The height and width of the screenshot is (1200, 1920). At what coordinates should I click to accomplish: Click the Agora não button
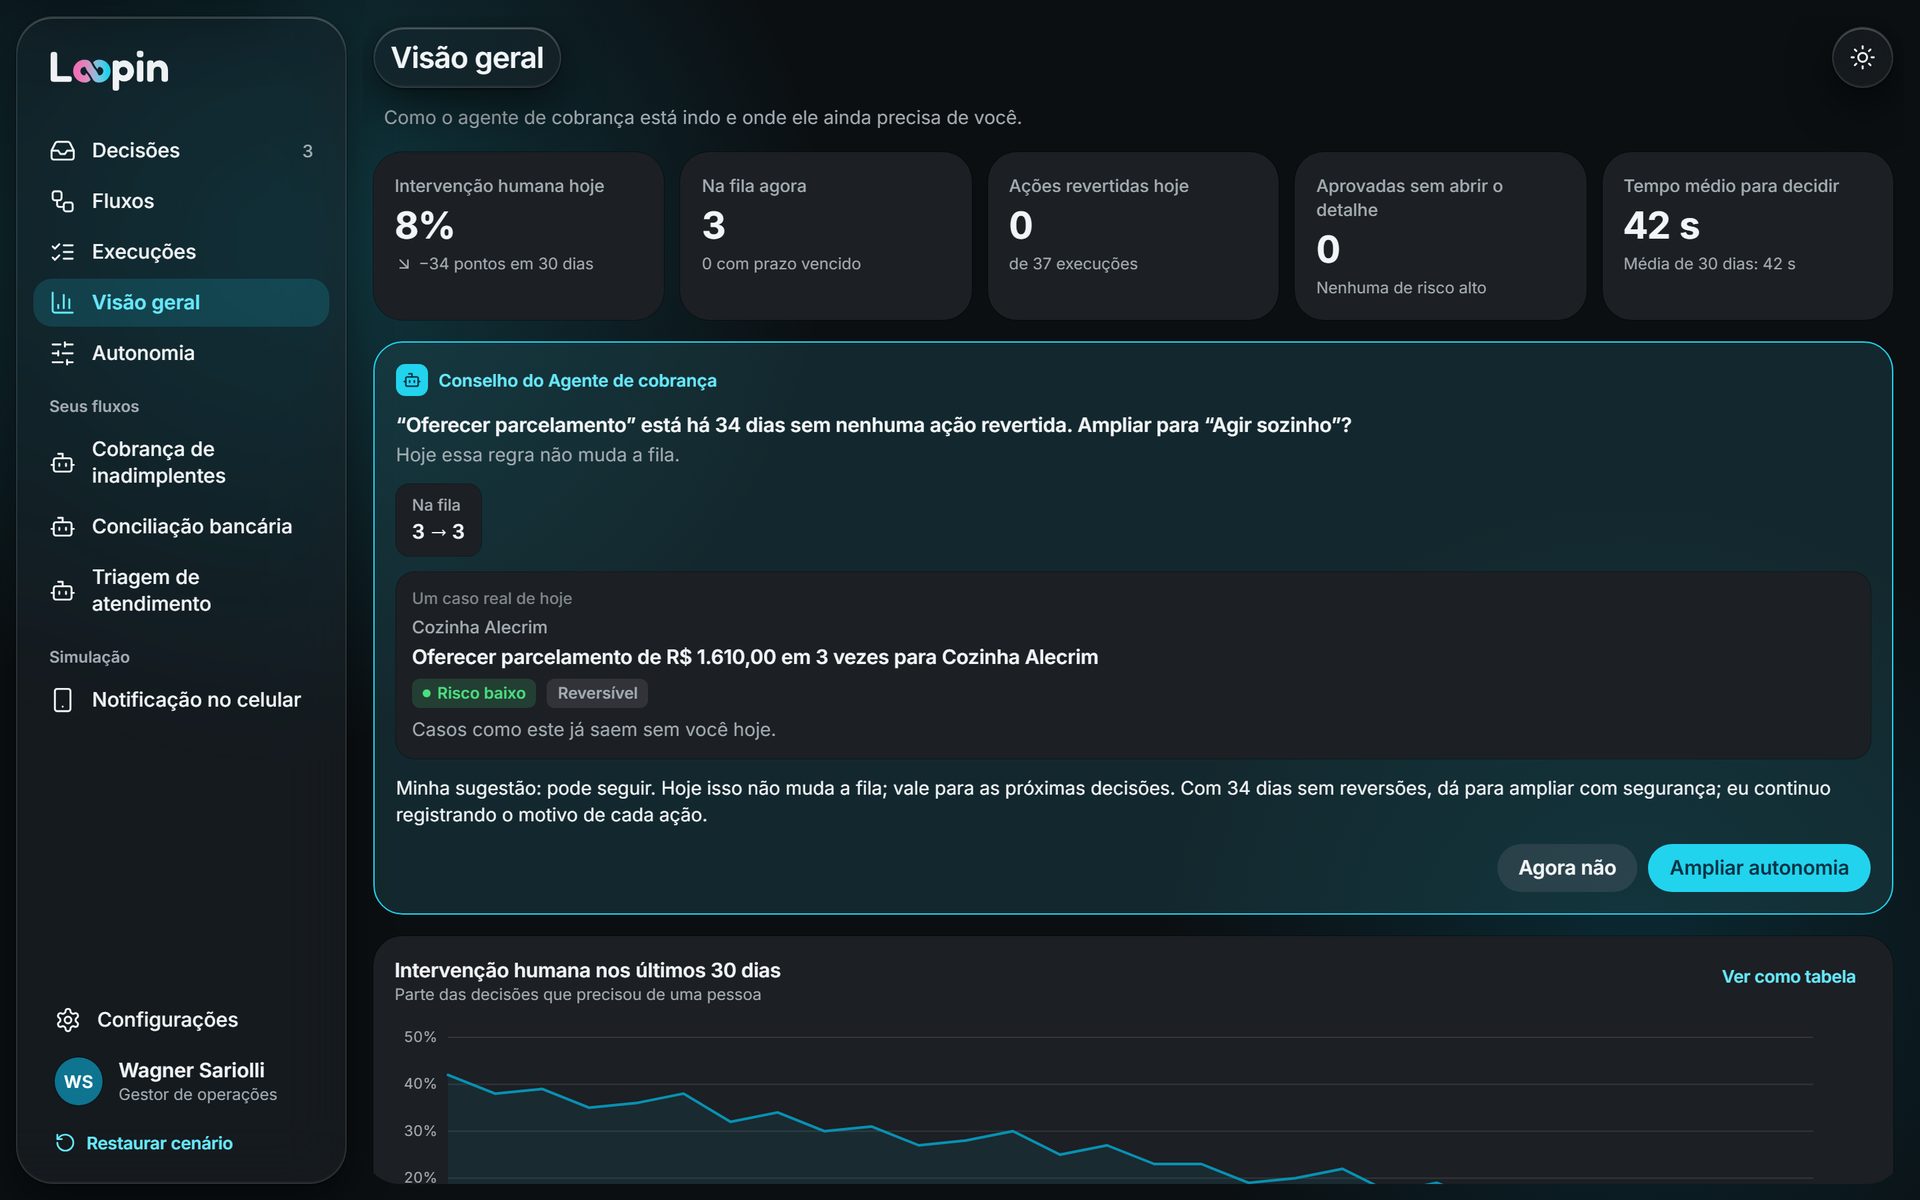click(x=1566, y=868)
